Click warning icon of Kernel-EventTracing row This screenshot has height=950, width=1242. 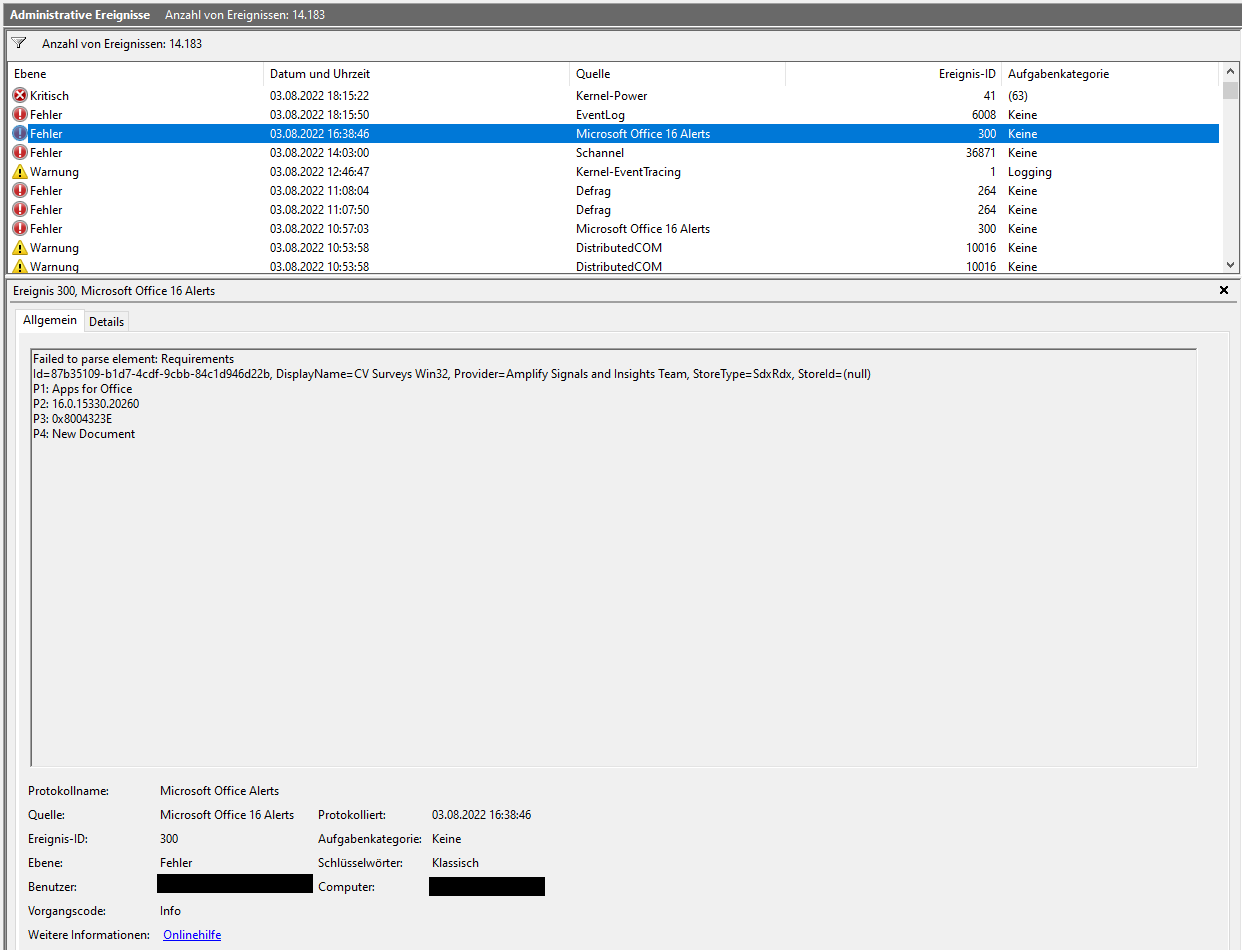pyautogui.click(x=20, y=172)
